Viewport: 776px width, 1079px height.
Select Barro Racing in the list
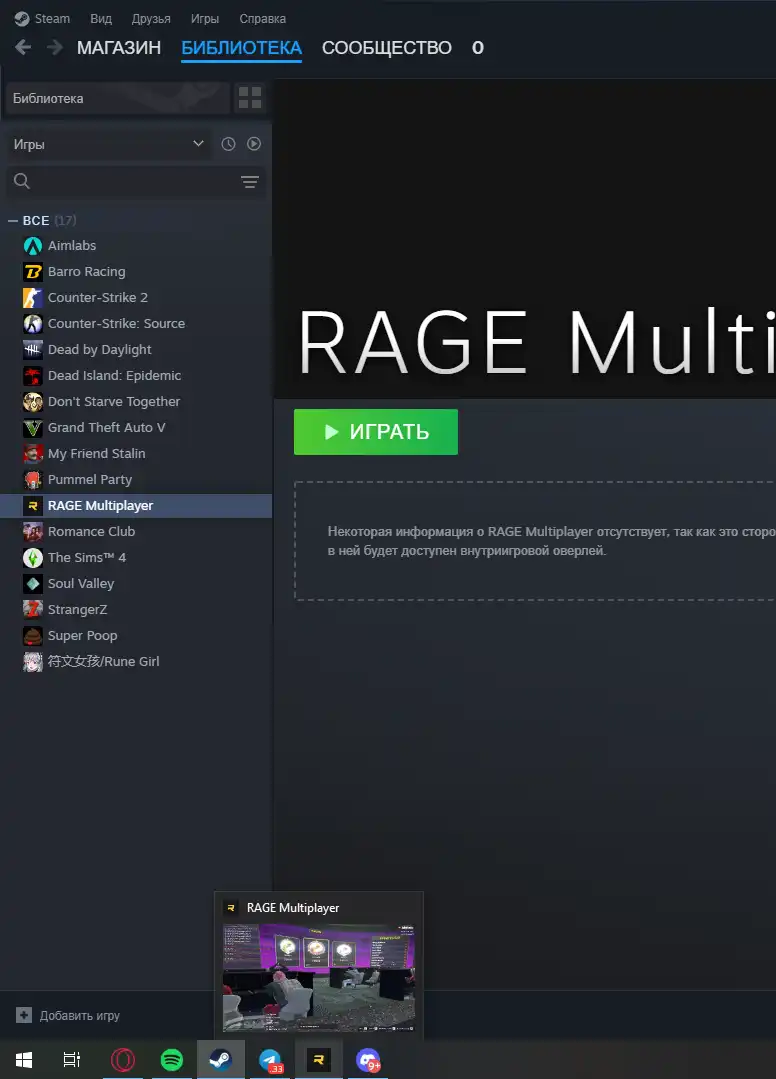(136, 272)
